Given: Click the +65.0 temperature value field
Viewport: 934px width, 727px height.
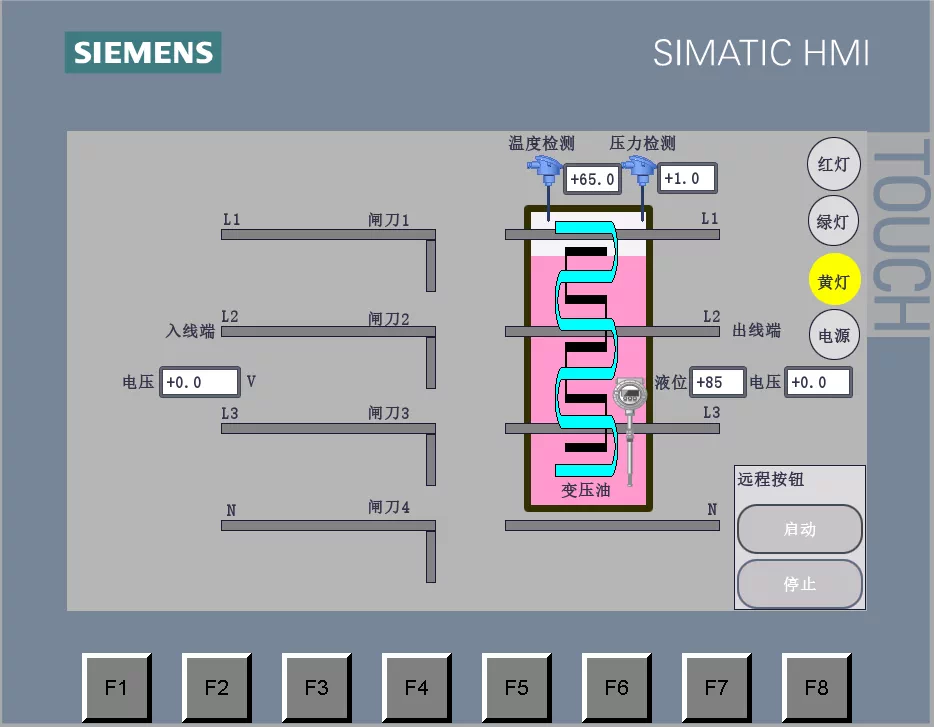Looking at the screenshot, I should pyautogui.click(x=592, y=179).
